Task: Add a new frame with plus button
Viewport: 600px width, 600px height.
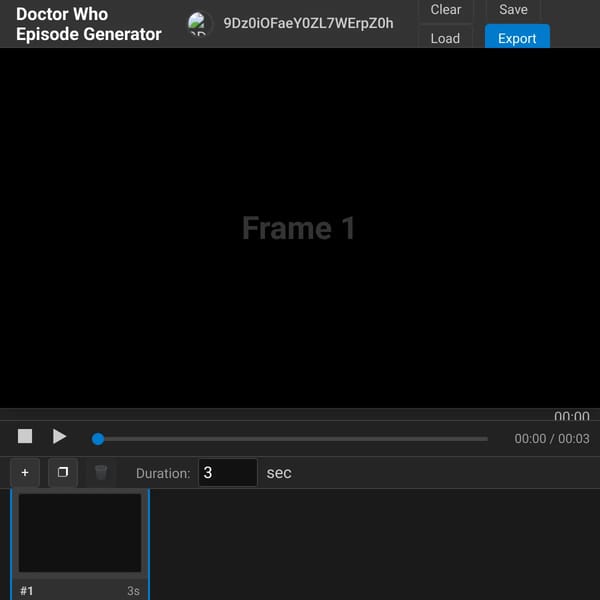Action: (25, 473)
